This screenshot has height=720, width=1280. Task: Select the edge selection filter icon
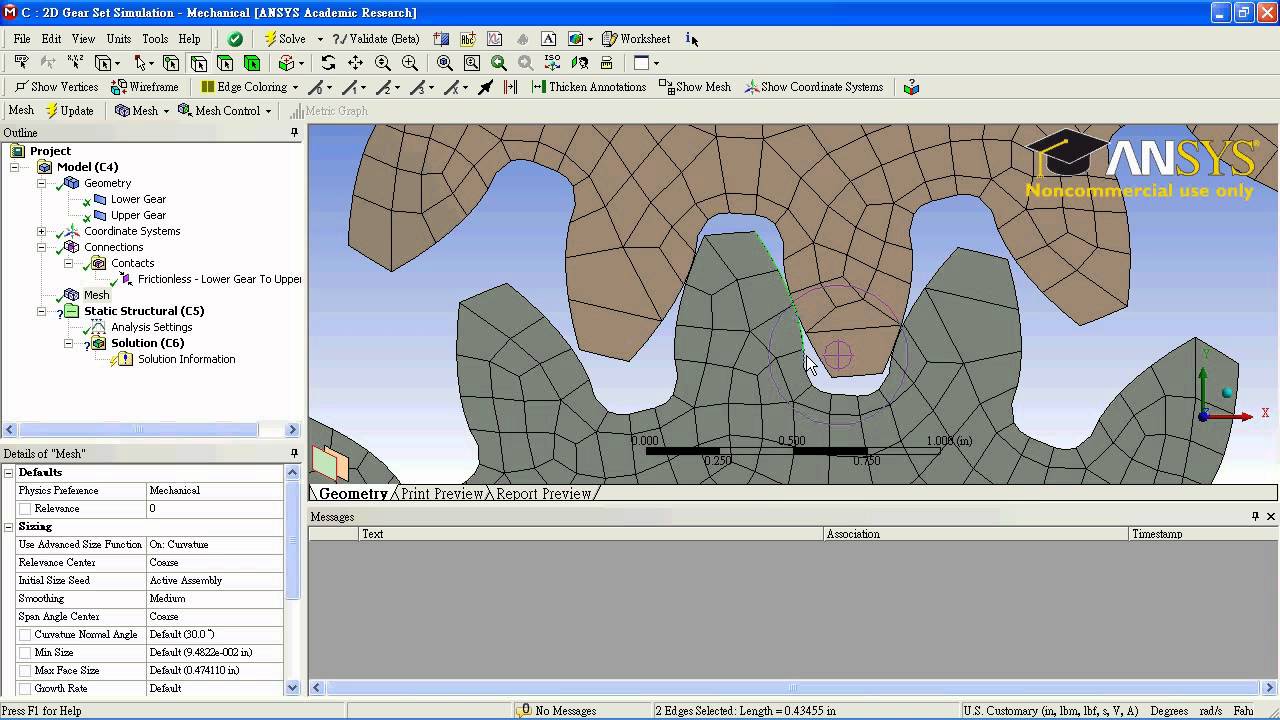click(x=198, y=63)
